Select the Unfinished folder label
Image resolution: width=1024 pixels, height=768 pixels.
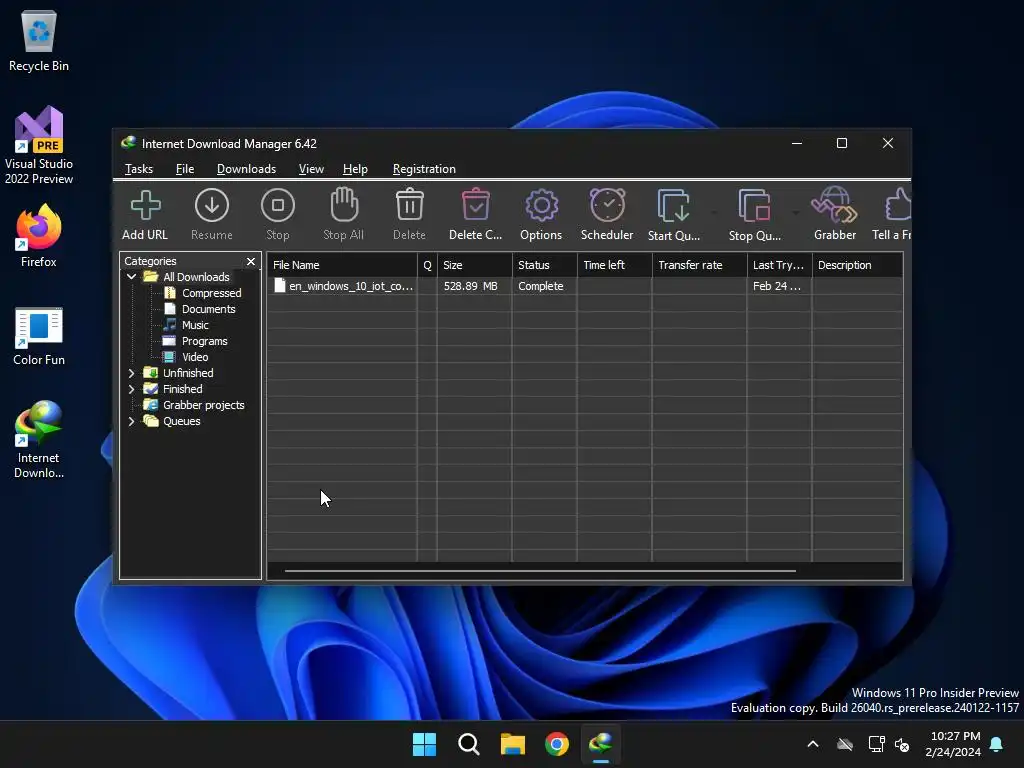coord(187,373)
